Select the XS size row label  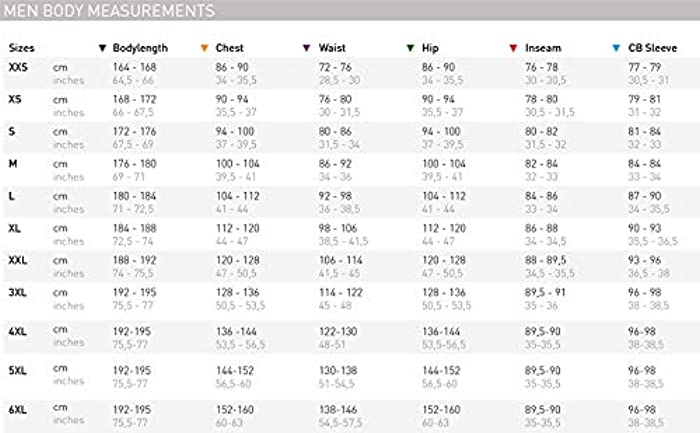(x=15, y=99)
